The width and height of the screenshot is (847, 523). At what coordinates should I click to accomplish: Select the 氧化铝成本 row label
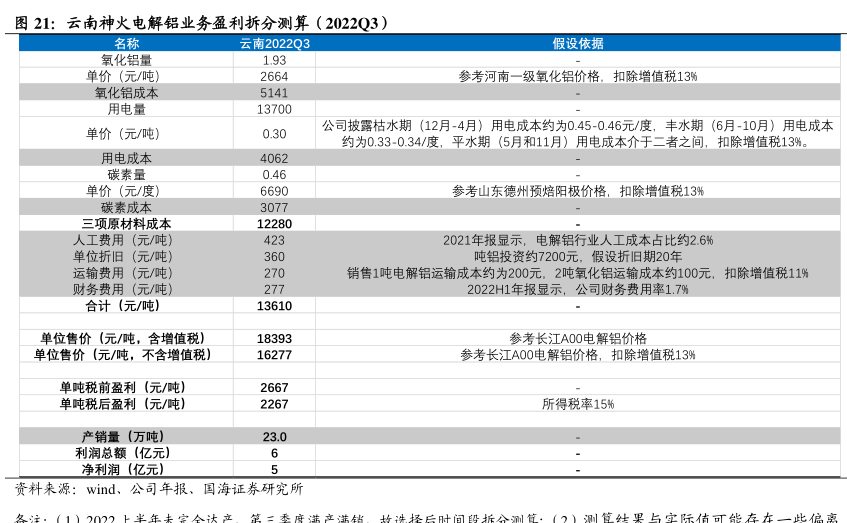coord(126,93)
